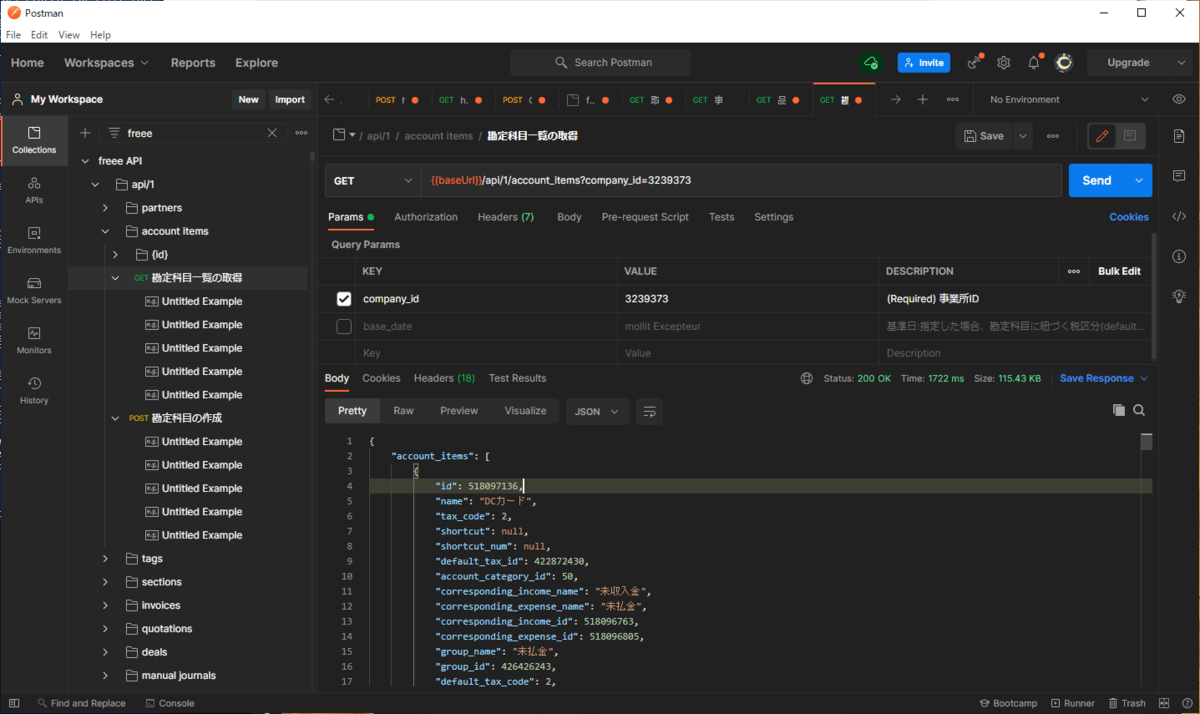
Task: Toggle the environment quick look eye icon
Action: 1179,99
